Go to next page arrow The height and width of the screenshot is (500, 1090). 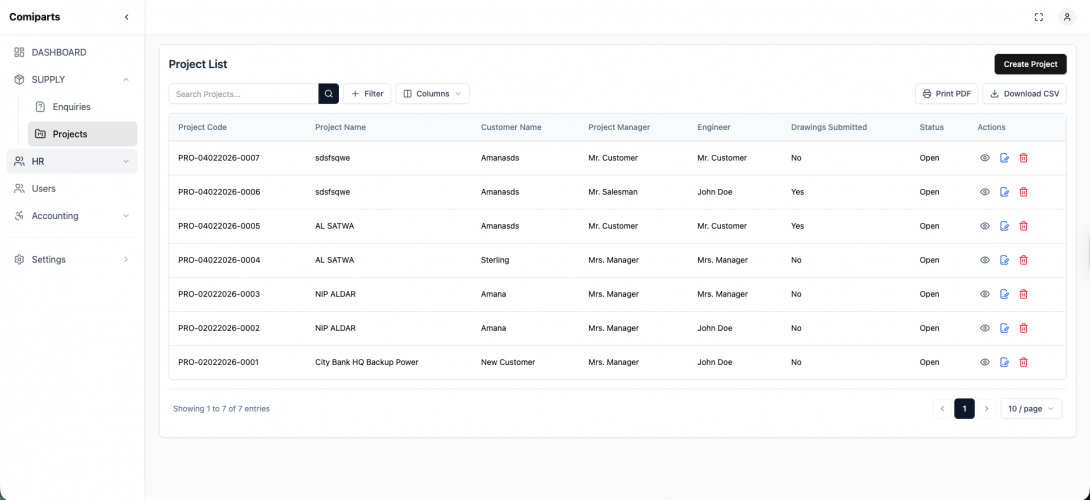point(987,409)
